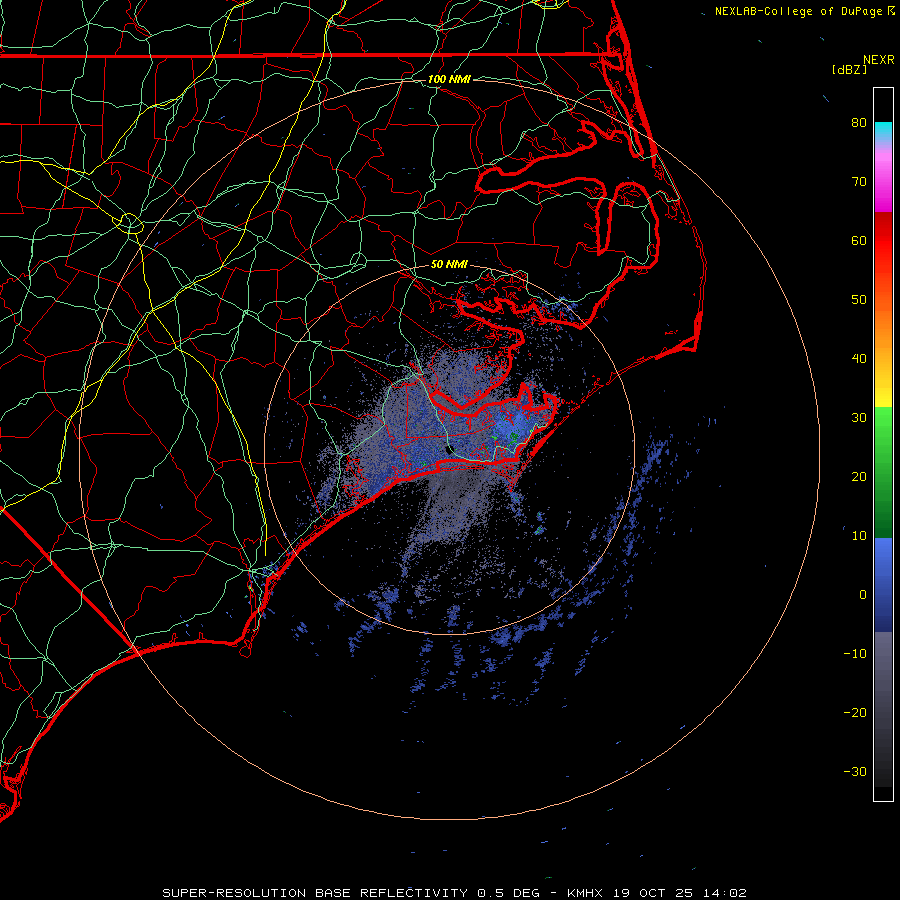The image size is (900, 900).
Task: Click the 10 value on the dBZ scale
Action: [859, 536]
